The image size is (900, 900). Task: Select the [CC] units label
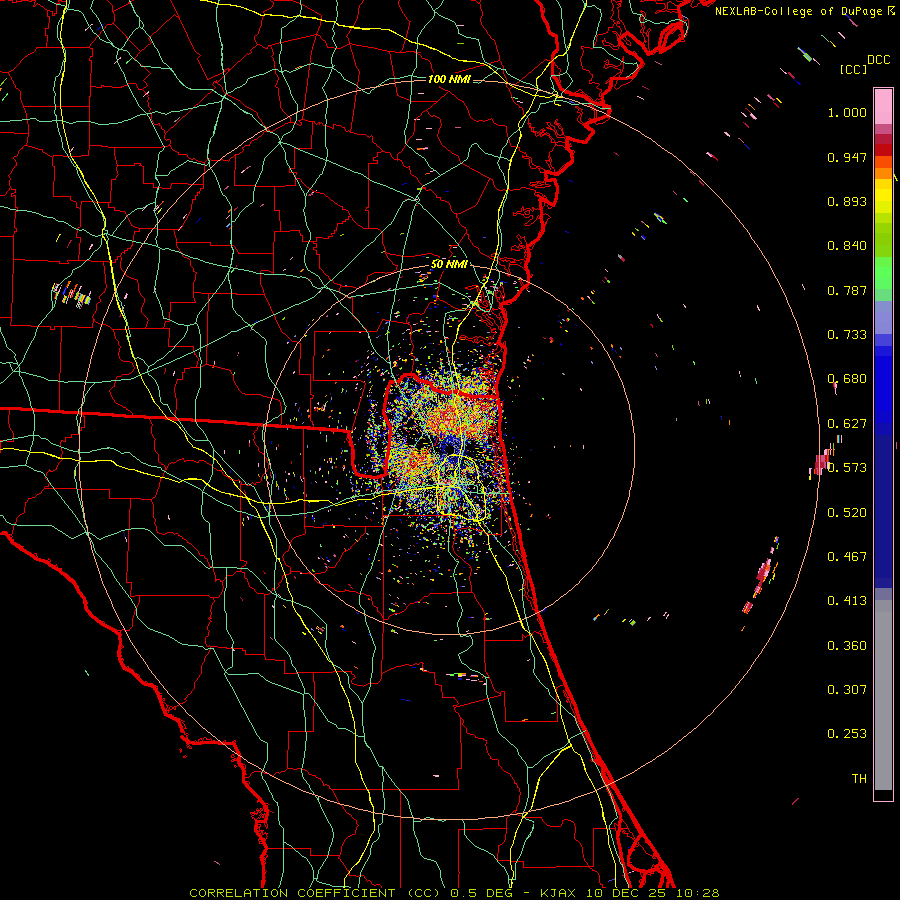[x=853, y=69]
